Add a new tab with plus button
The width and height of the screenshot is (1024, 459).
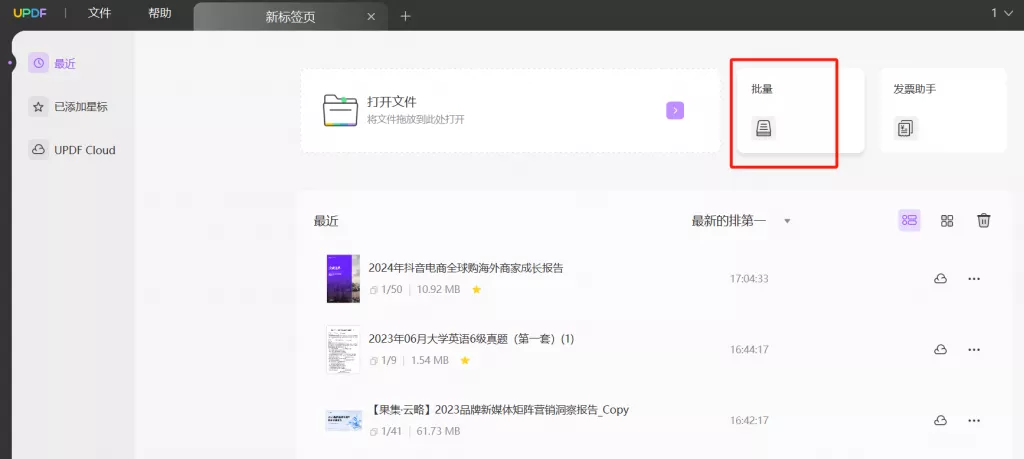406,16
